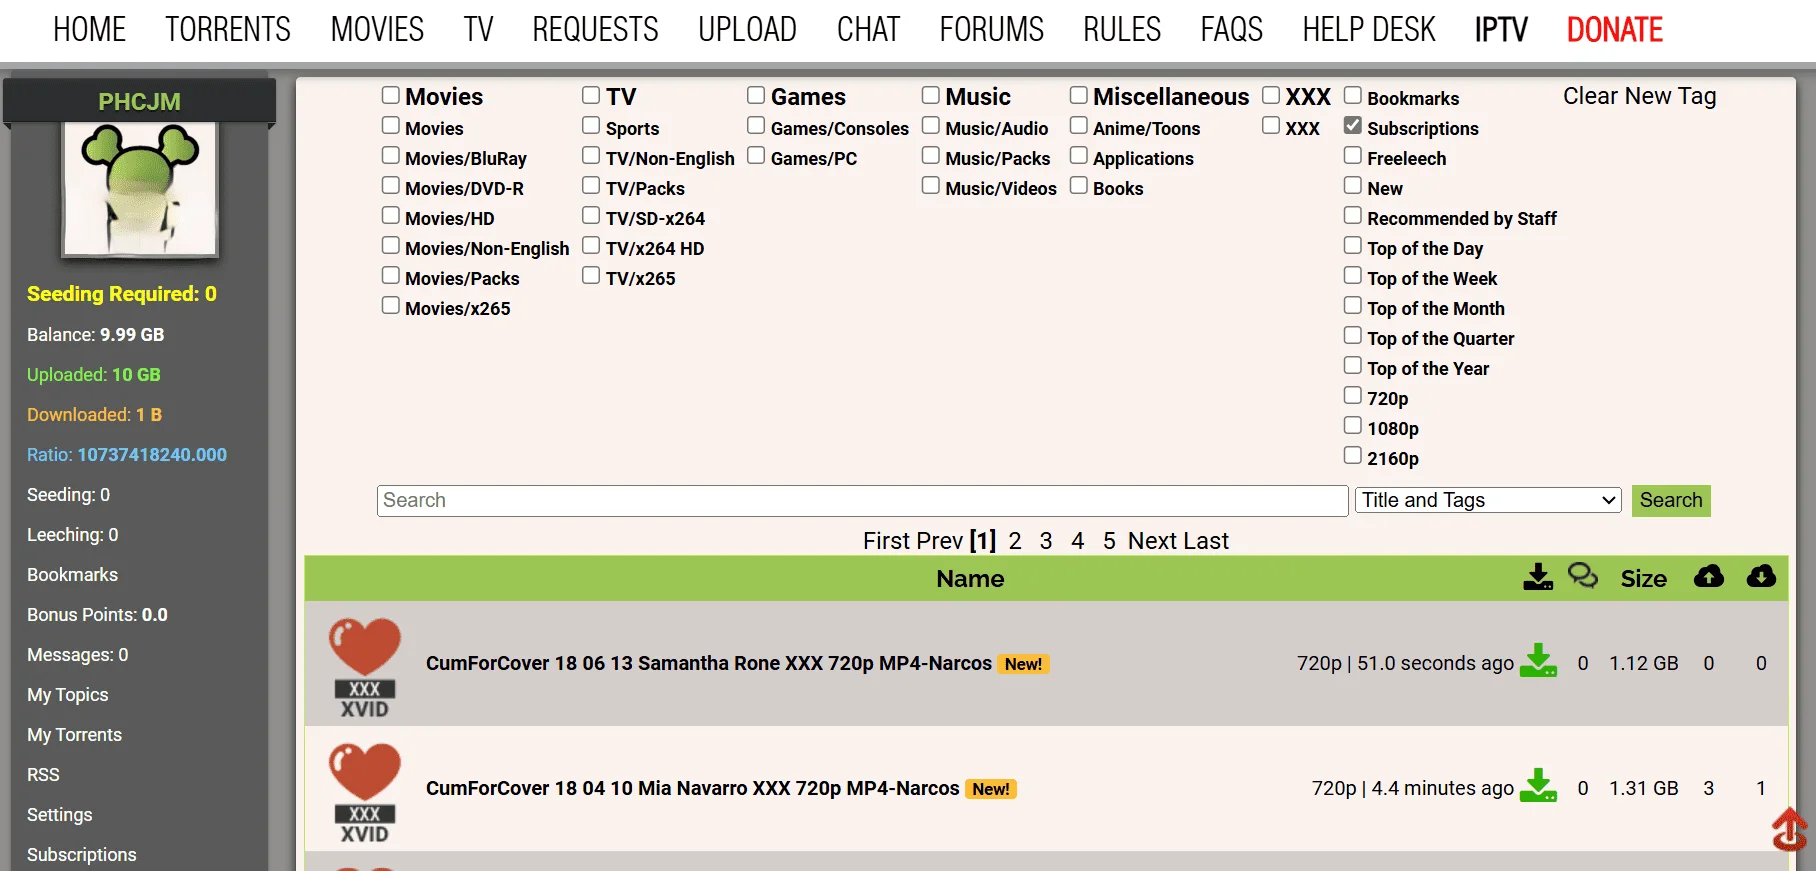Enable the TV/x265 checkbox

pyautogui.click(x=591, y=276)
